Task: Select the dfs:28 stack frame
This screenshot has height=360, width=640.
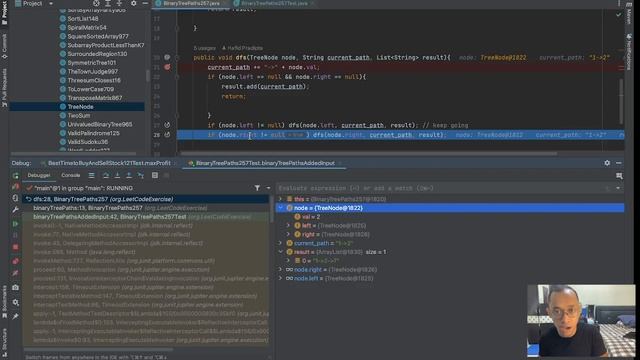Action: tap(146, 199)
